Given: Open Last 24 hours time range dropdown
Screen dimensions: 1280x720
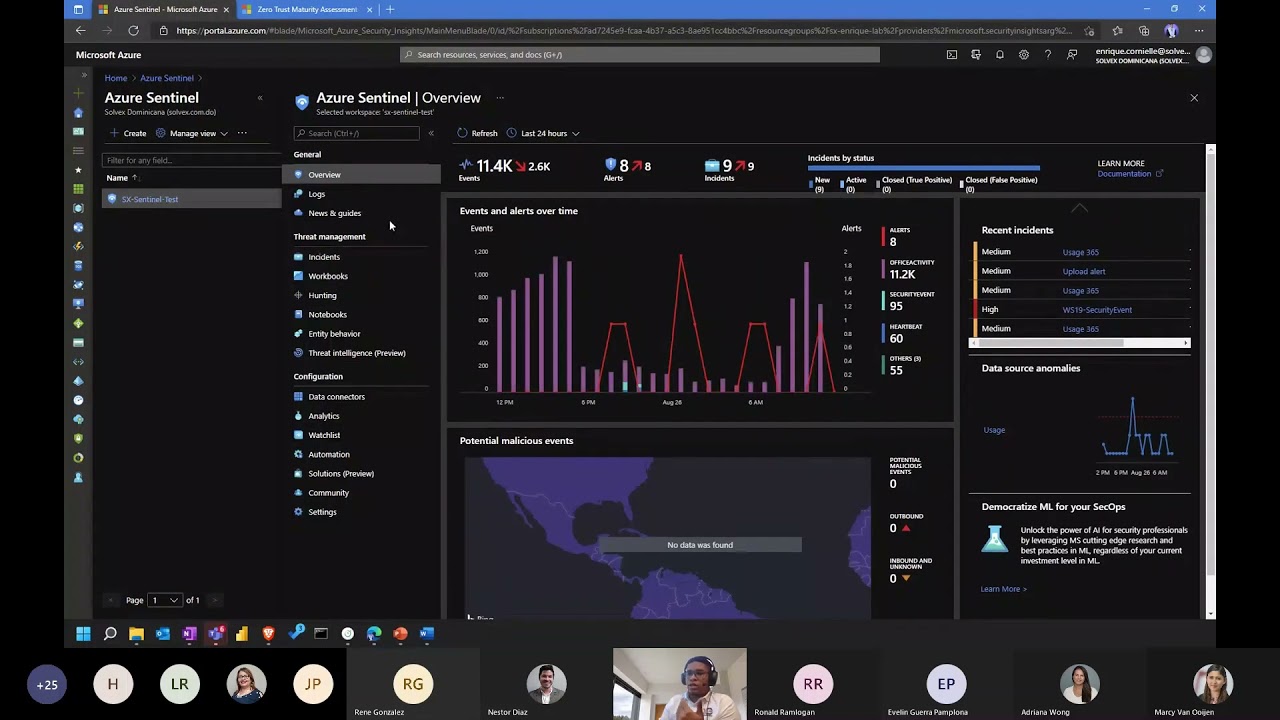Looking at the screenshot, I should point(543,133).
